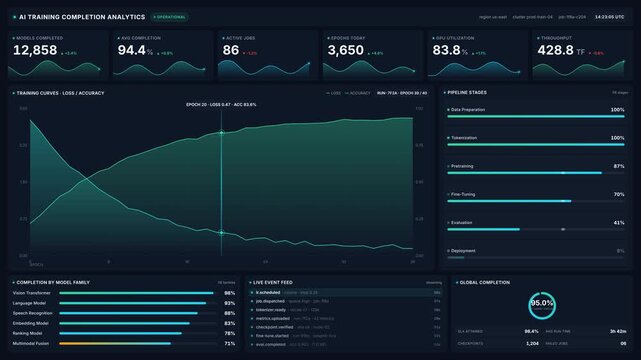
Task: Click the Failed Jobs count value
Action: point(623,344)
